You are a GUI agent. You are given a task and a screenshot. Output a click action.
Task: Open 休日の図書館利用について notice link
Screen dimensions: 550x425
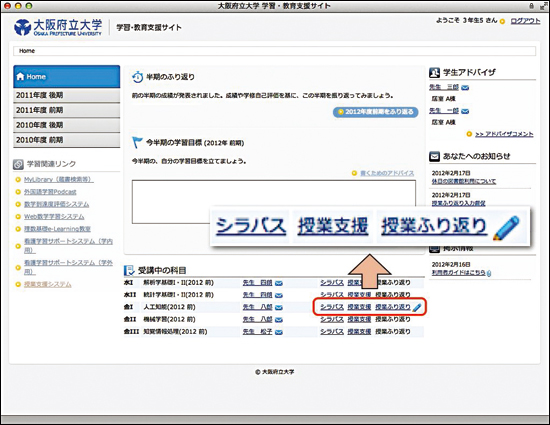point(464,181)
